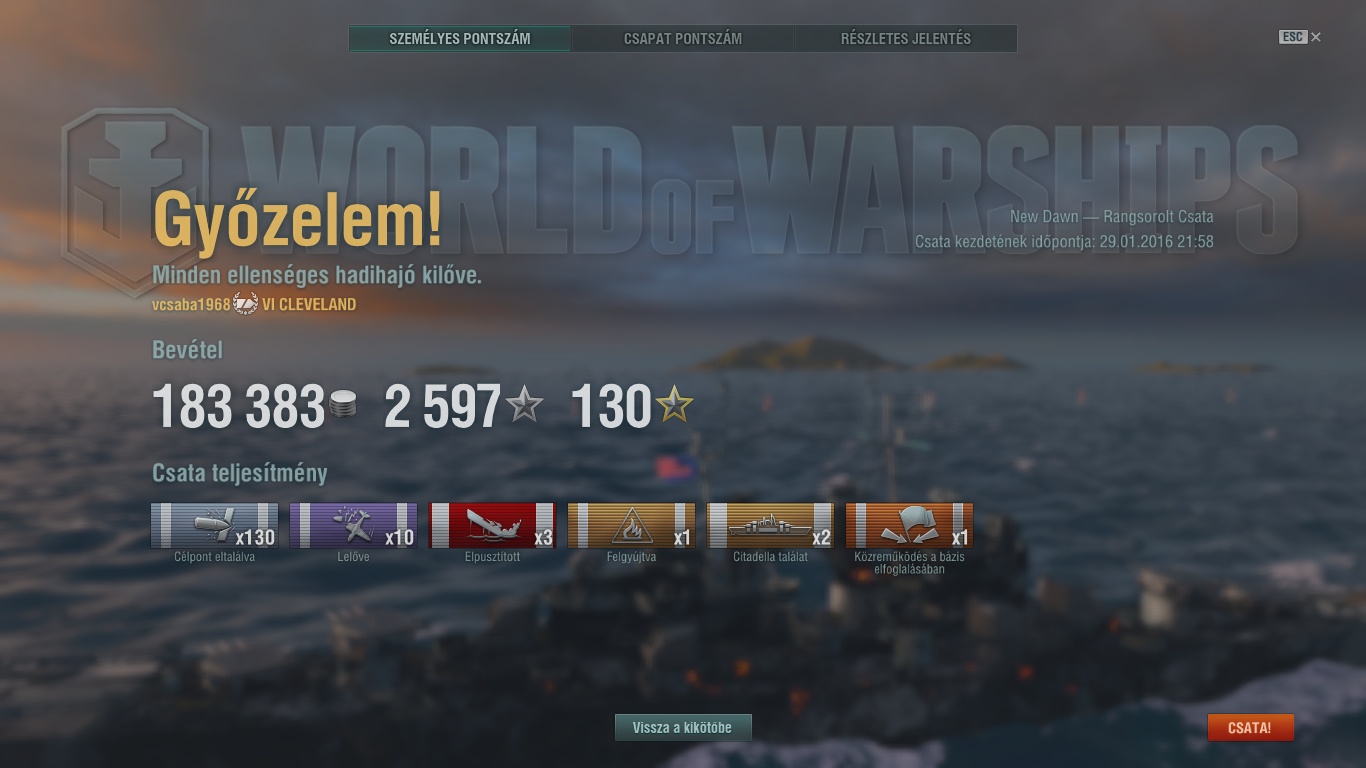Open the Személyes pontszám tab
The image size is (1366, 768).
click(x=460, y=39)
